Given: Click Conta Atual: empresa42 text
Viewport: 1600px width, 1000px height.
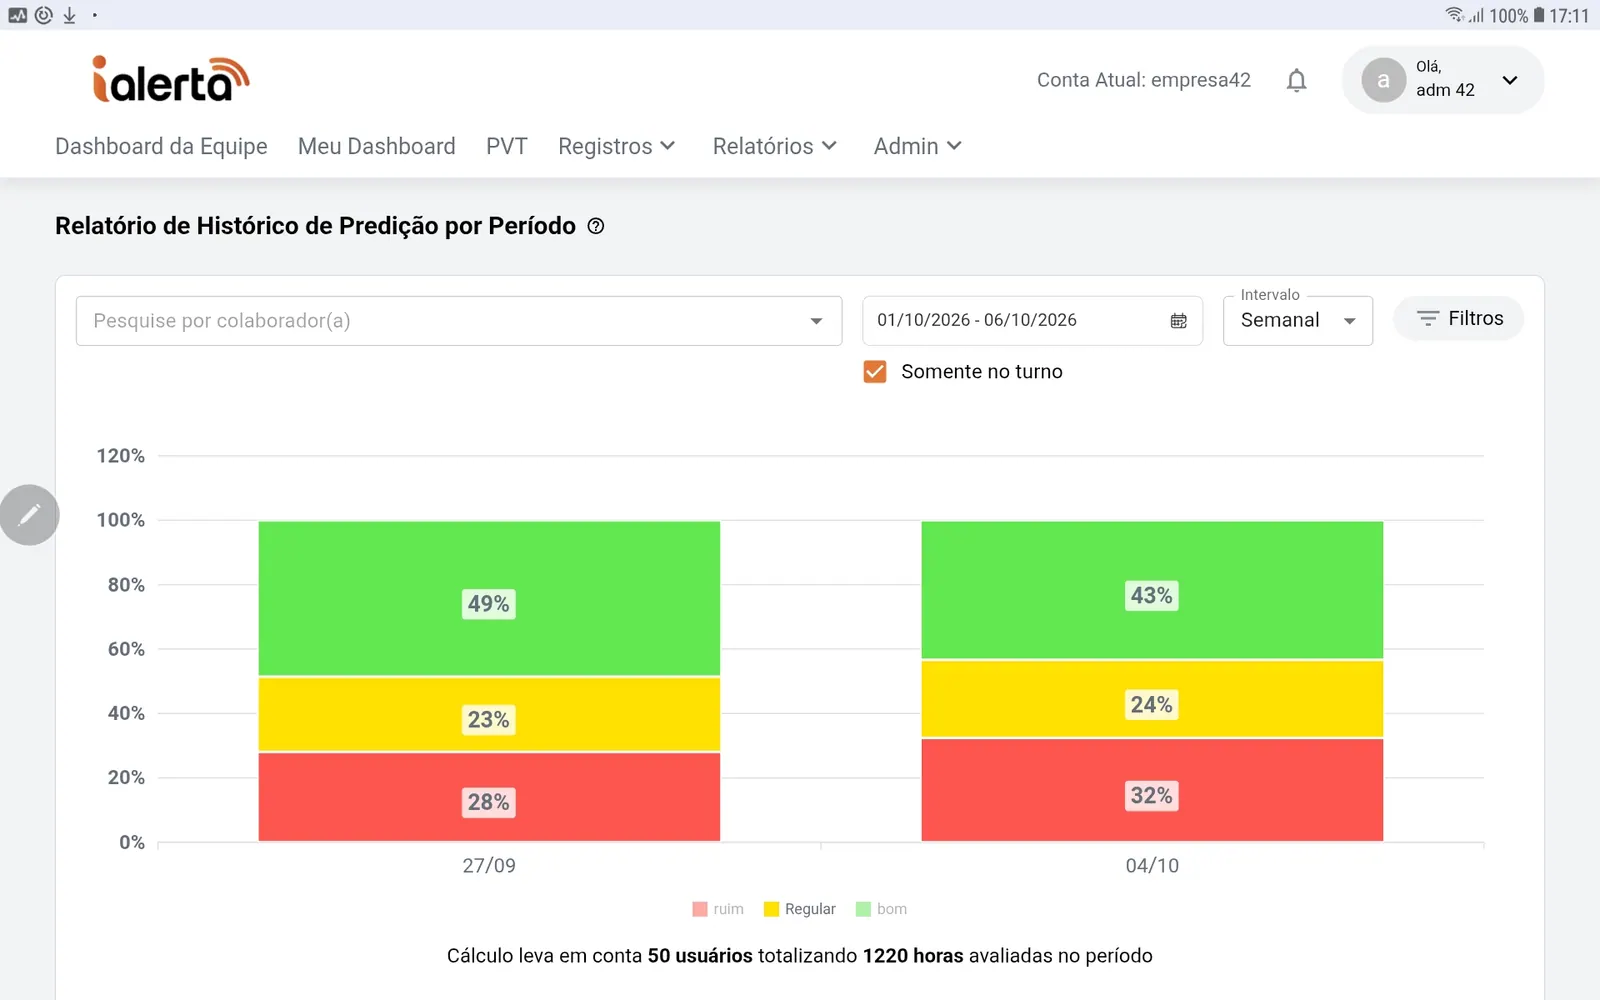Looking at the screenshot, I should point(1144,80).
